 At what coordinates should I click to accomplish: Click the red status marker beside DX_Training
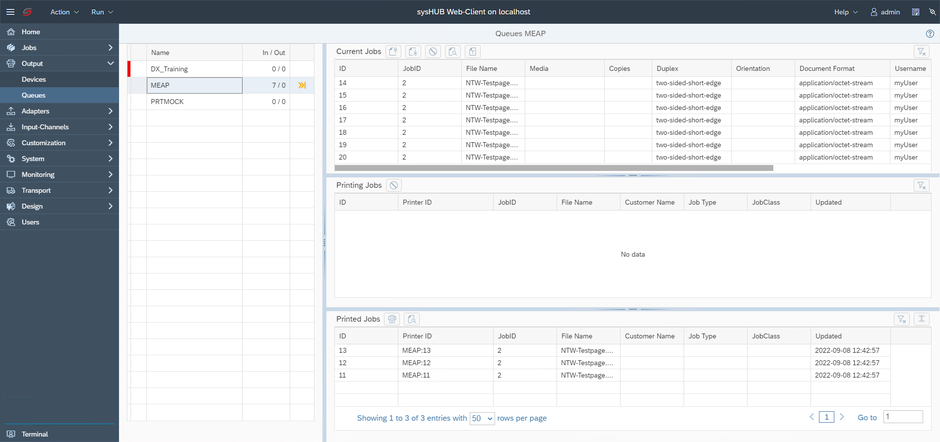(x=129, y=69)
